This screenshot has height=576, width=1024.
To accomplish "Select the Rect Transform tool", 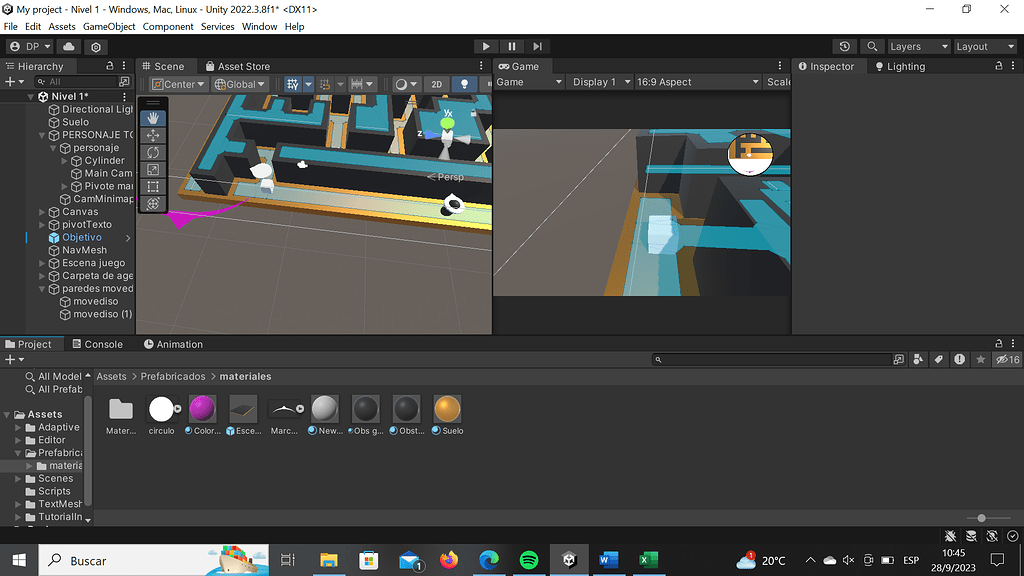I will 153,186.
